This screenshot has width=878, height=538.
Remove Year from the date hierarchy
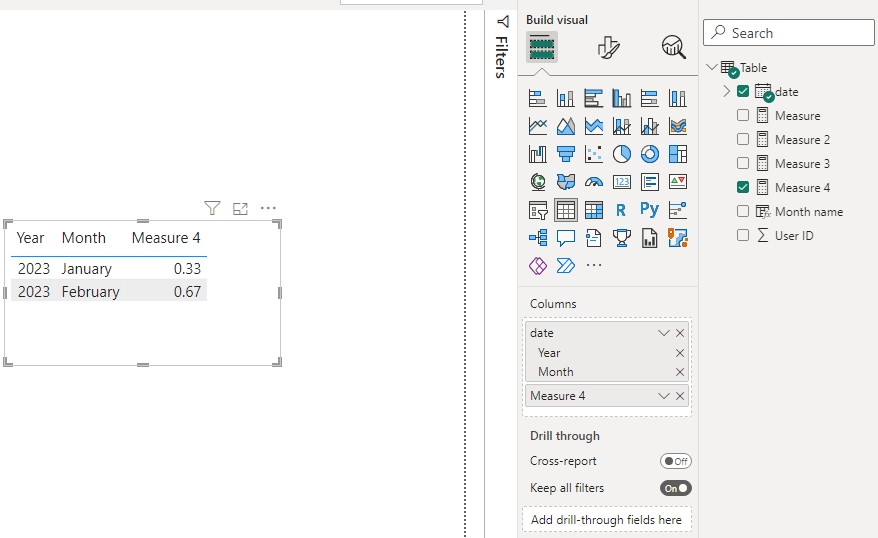(680, 353)
